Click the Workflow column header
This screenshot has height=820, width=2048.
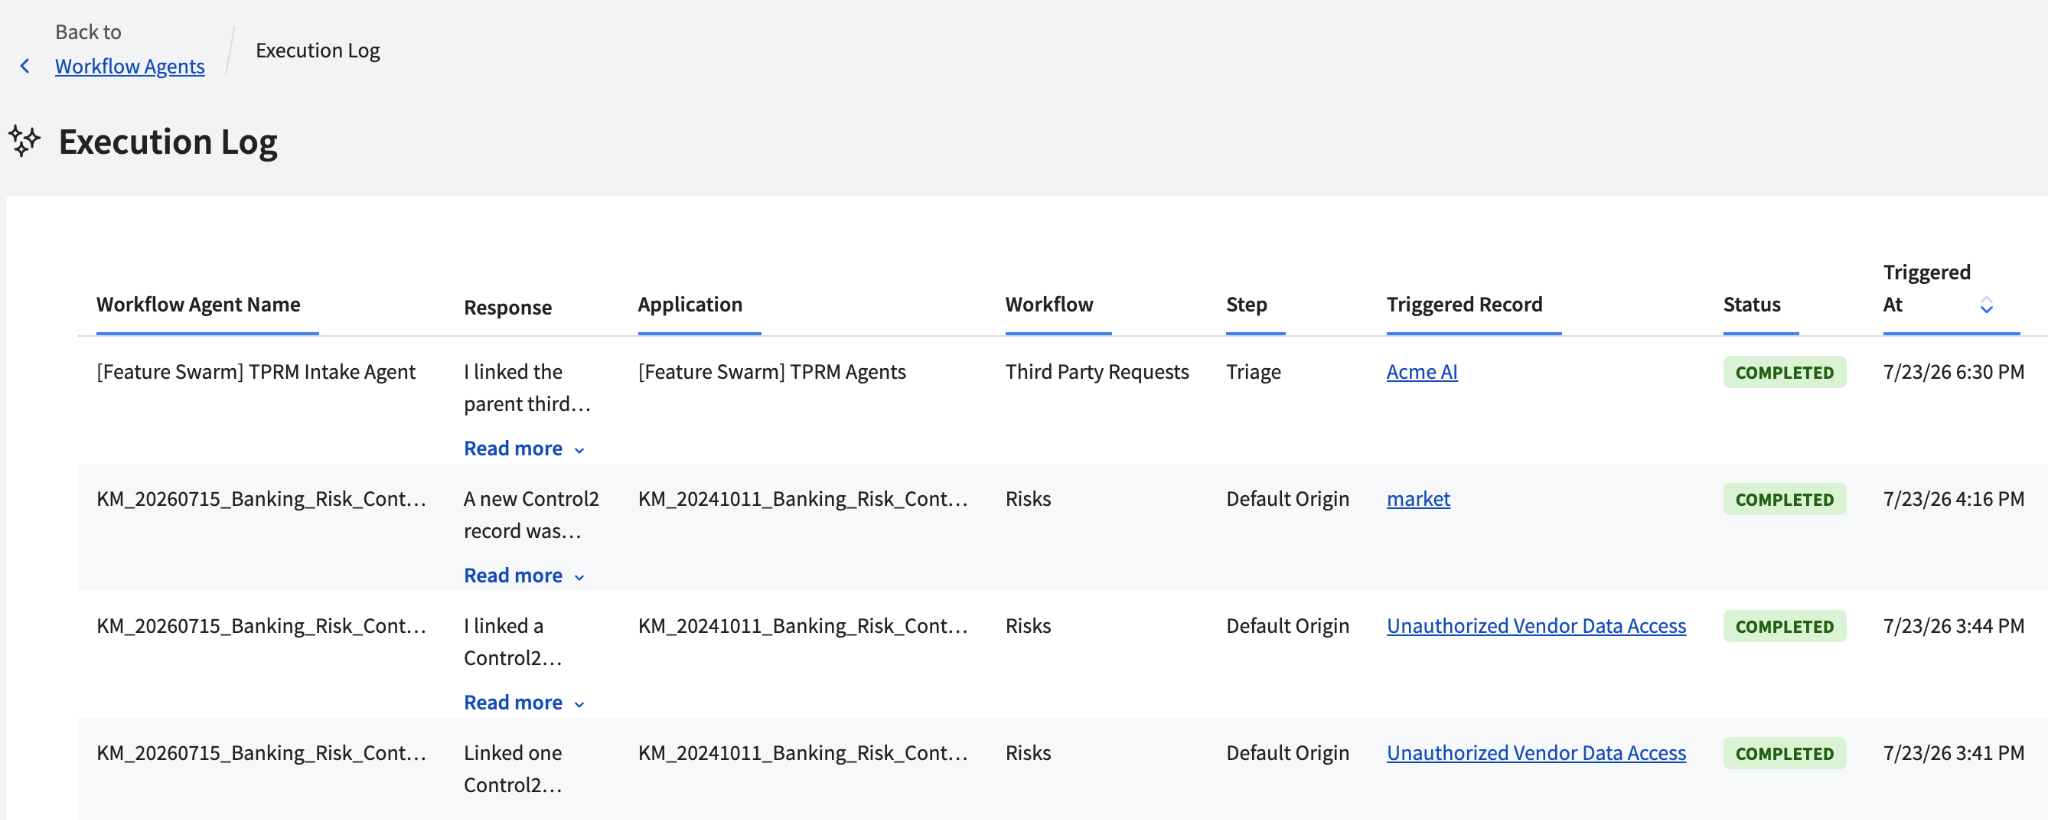tap(1049, 305)
